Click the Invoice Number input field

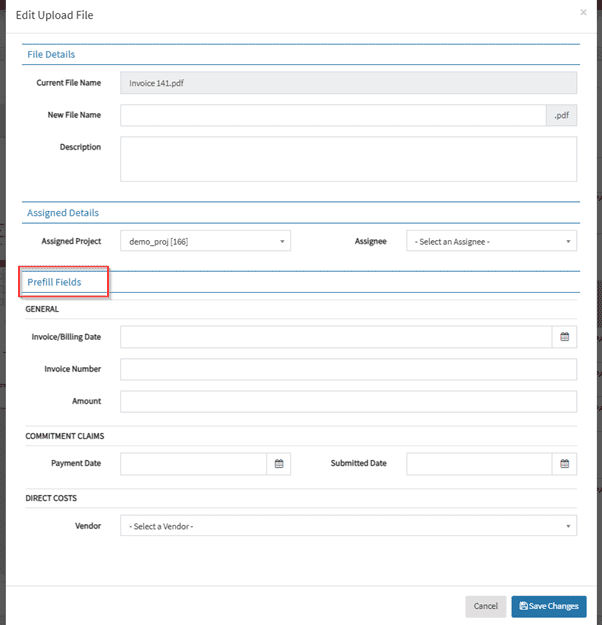tap(348, 369)
